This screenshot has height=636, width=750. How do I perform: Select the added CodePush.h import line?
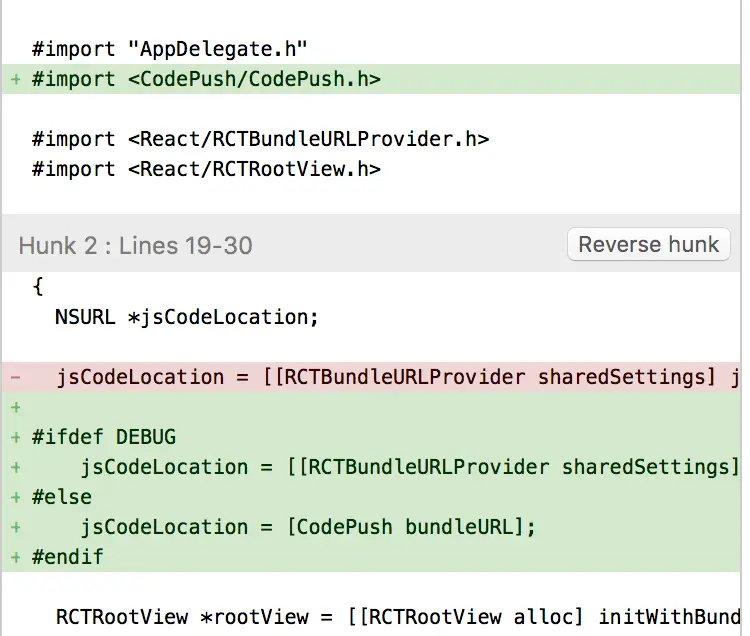click(371, 79)
